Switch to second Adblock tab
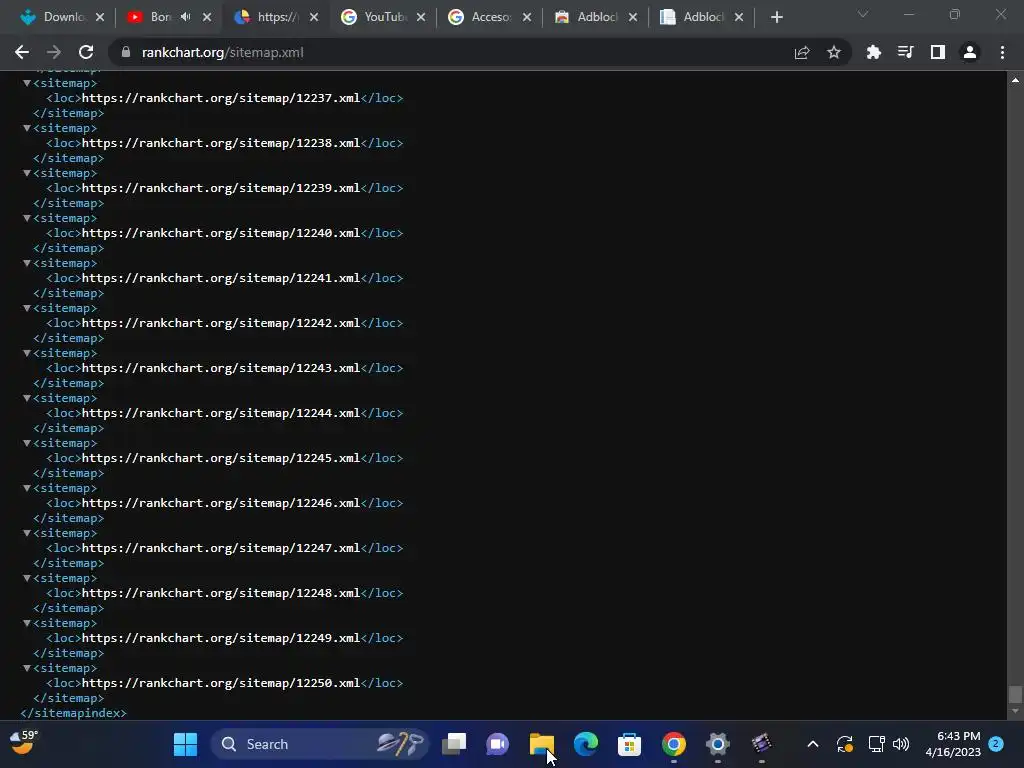Image resolution: width=1024 pixels, height=768 pixels. [x=703, y=17]
